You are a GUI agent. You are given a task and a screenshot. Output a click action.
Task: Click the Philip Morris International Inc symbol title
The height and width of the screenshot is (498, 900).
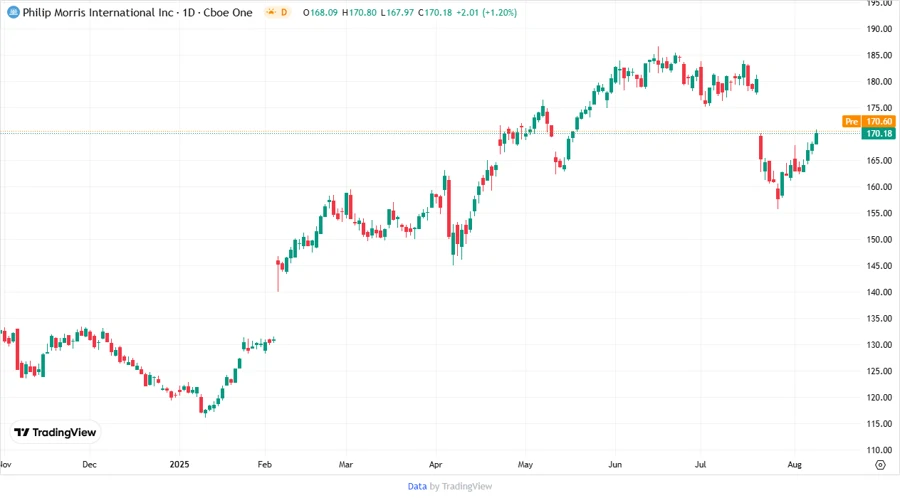coord(98,13)
